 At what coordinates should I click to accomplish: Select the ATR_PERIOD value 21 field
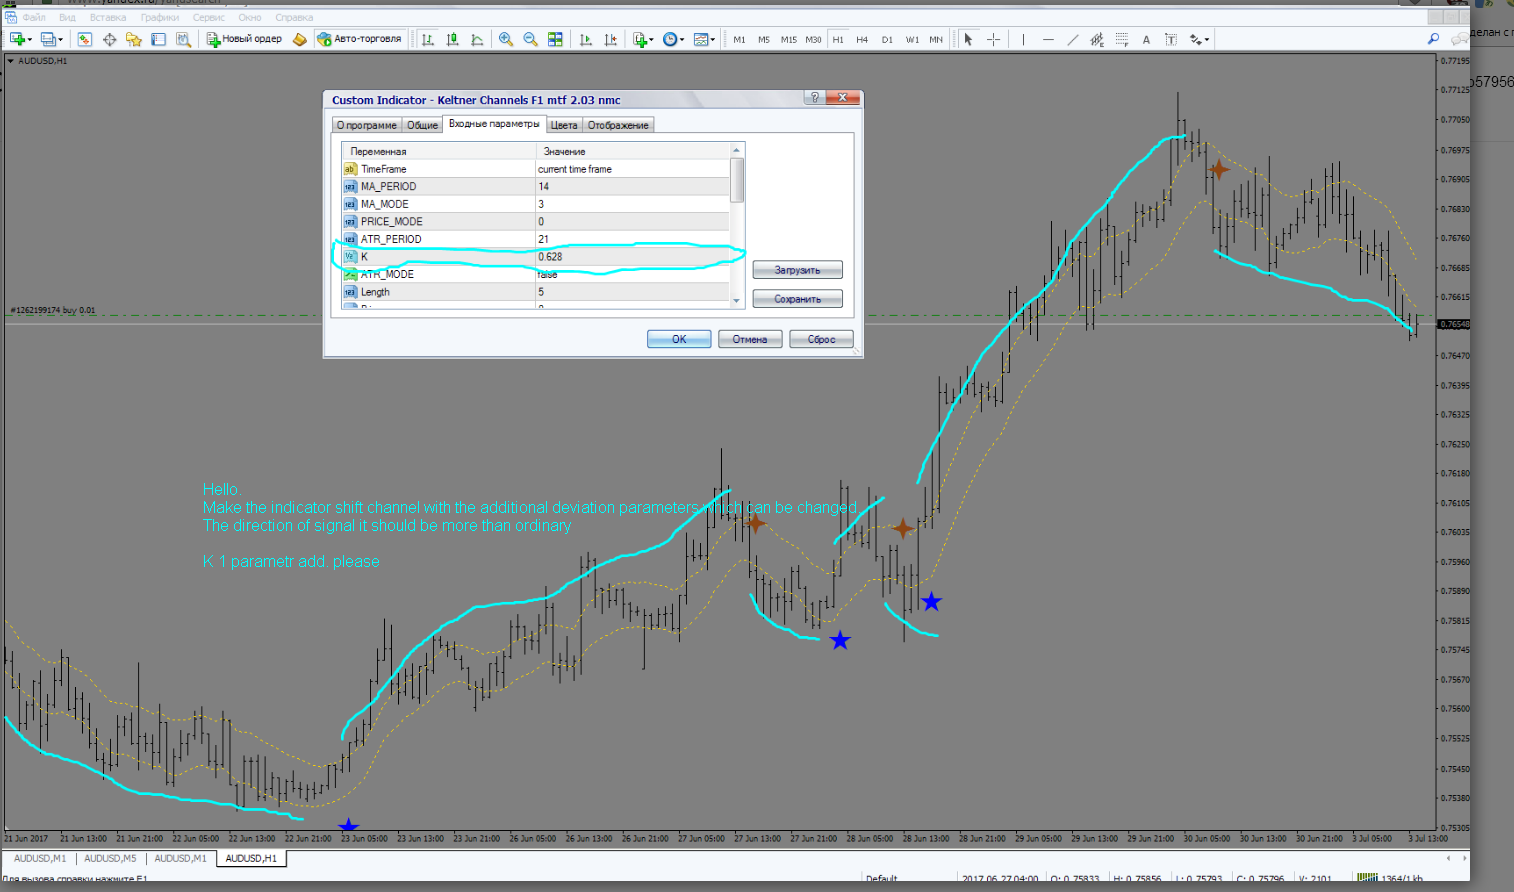tap(633, 239)
